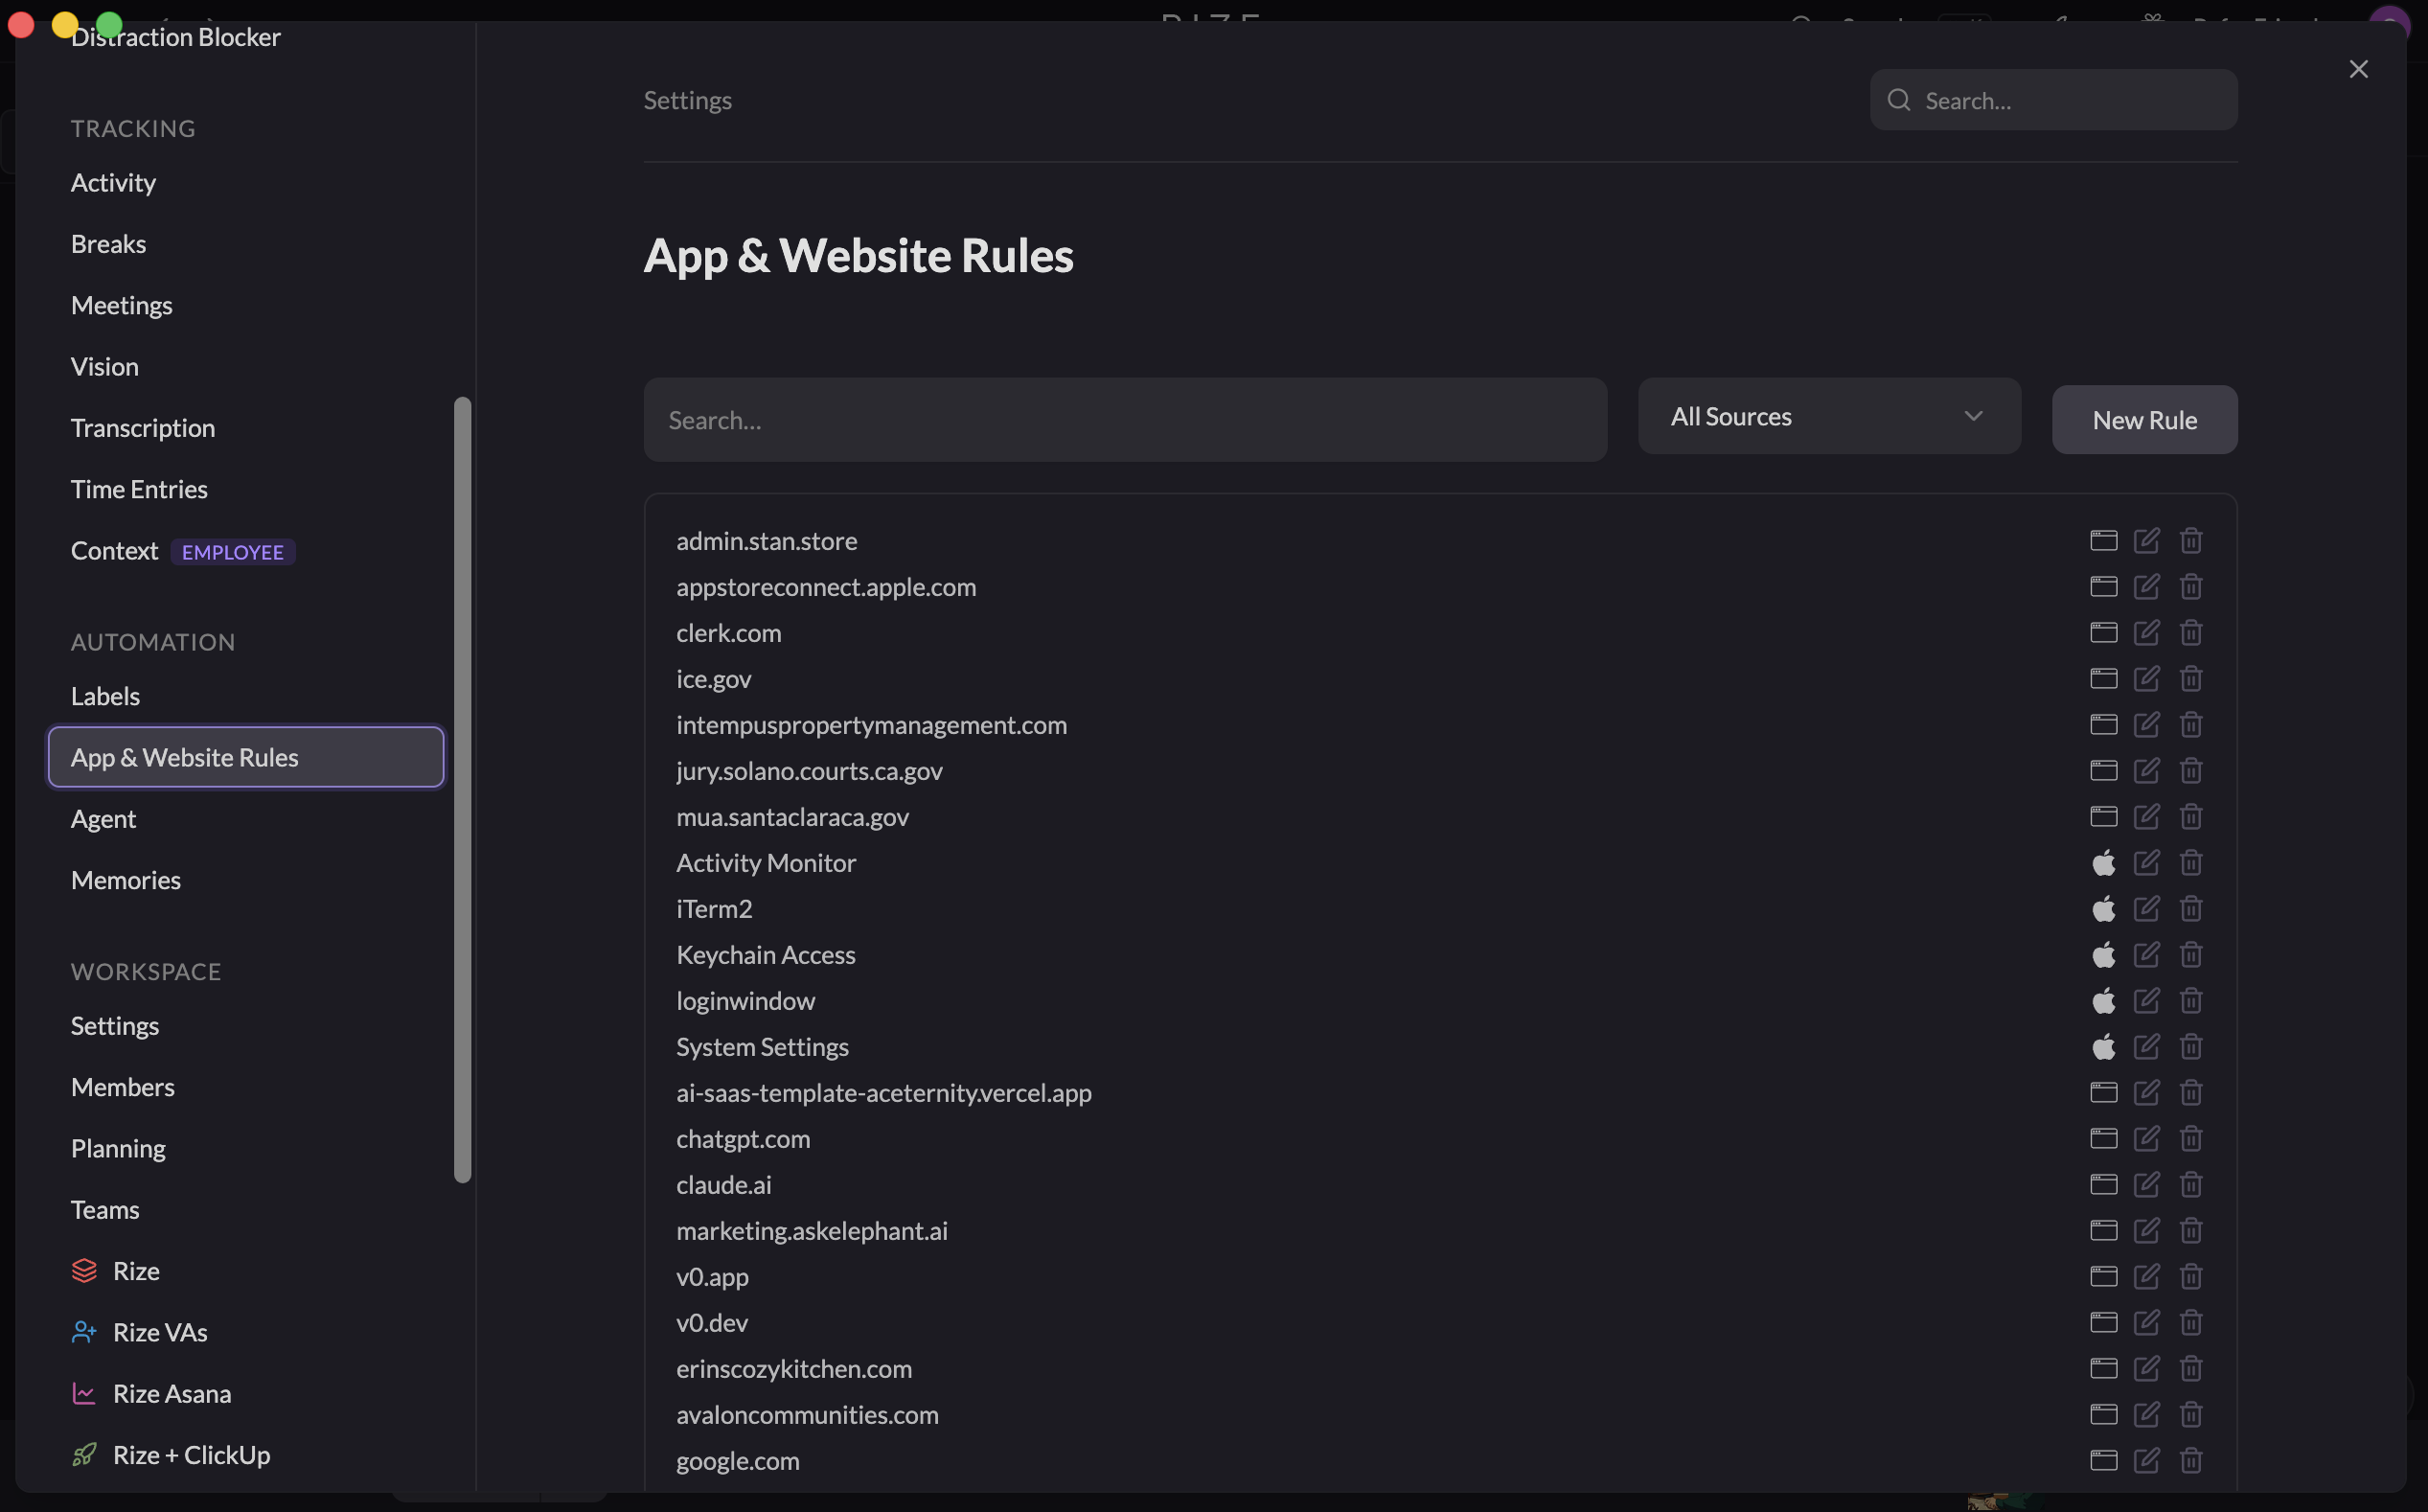
Task: Select the Activity Monitor rule name
Action: point(766,863)
